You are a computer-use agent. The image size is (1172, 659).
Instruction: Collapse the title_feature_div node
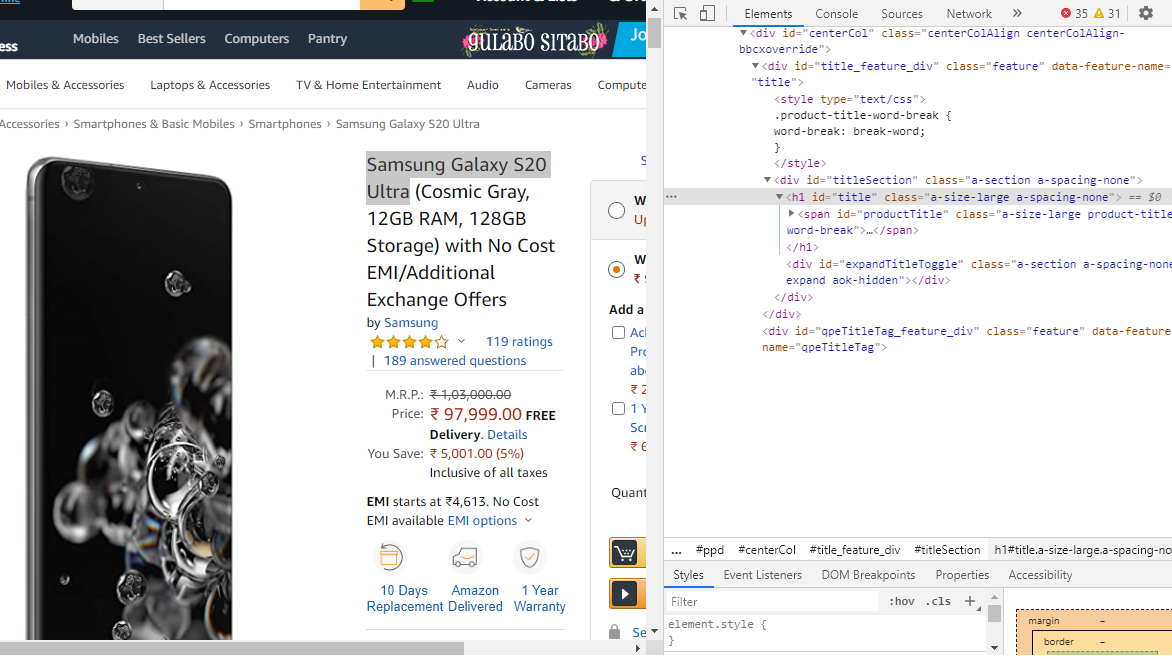click(x=755, y=66)
